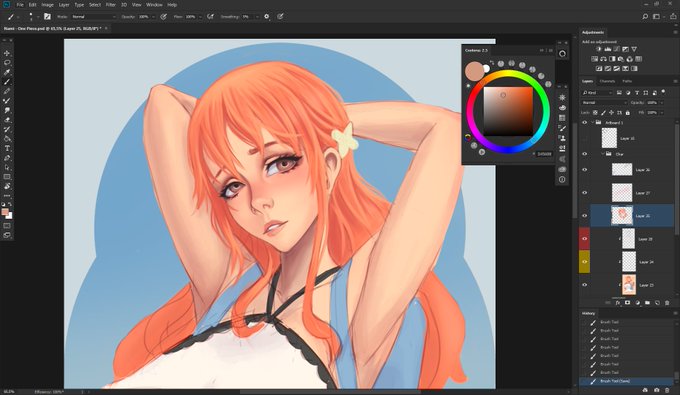Open the Filter menu

point(111,5)
